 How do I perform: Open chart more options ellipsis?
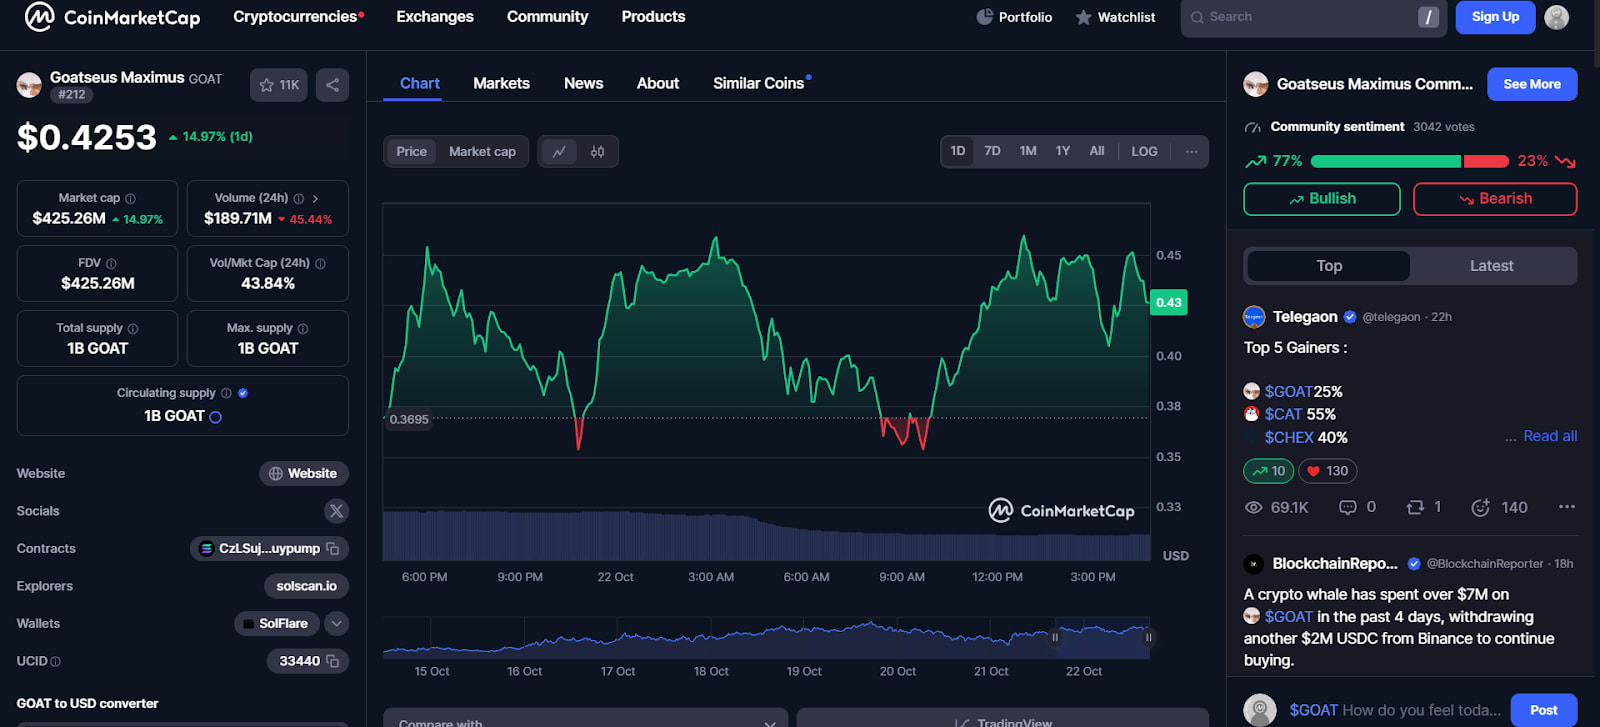click(1191, 151)
